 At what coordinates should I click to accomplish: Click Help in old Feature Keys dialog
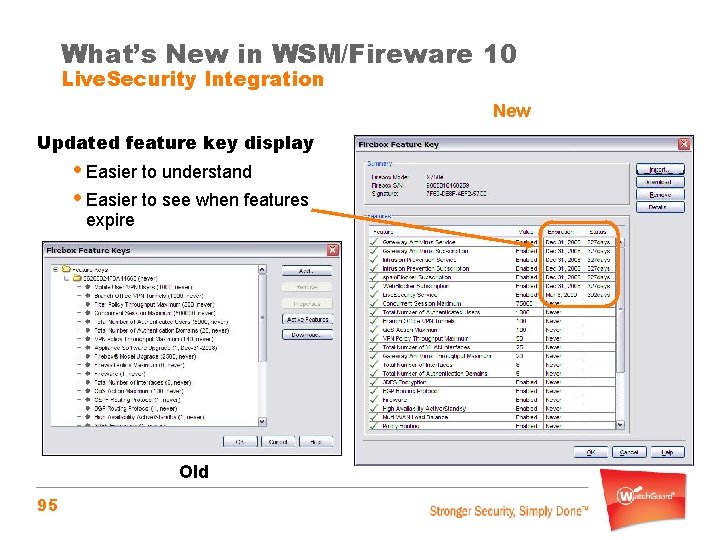pos(316,442)
